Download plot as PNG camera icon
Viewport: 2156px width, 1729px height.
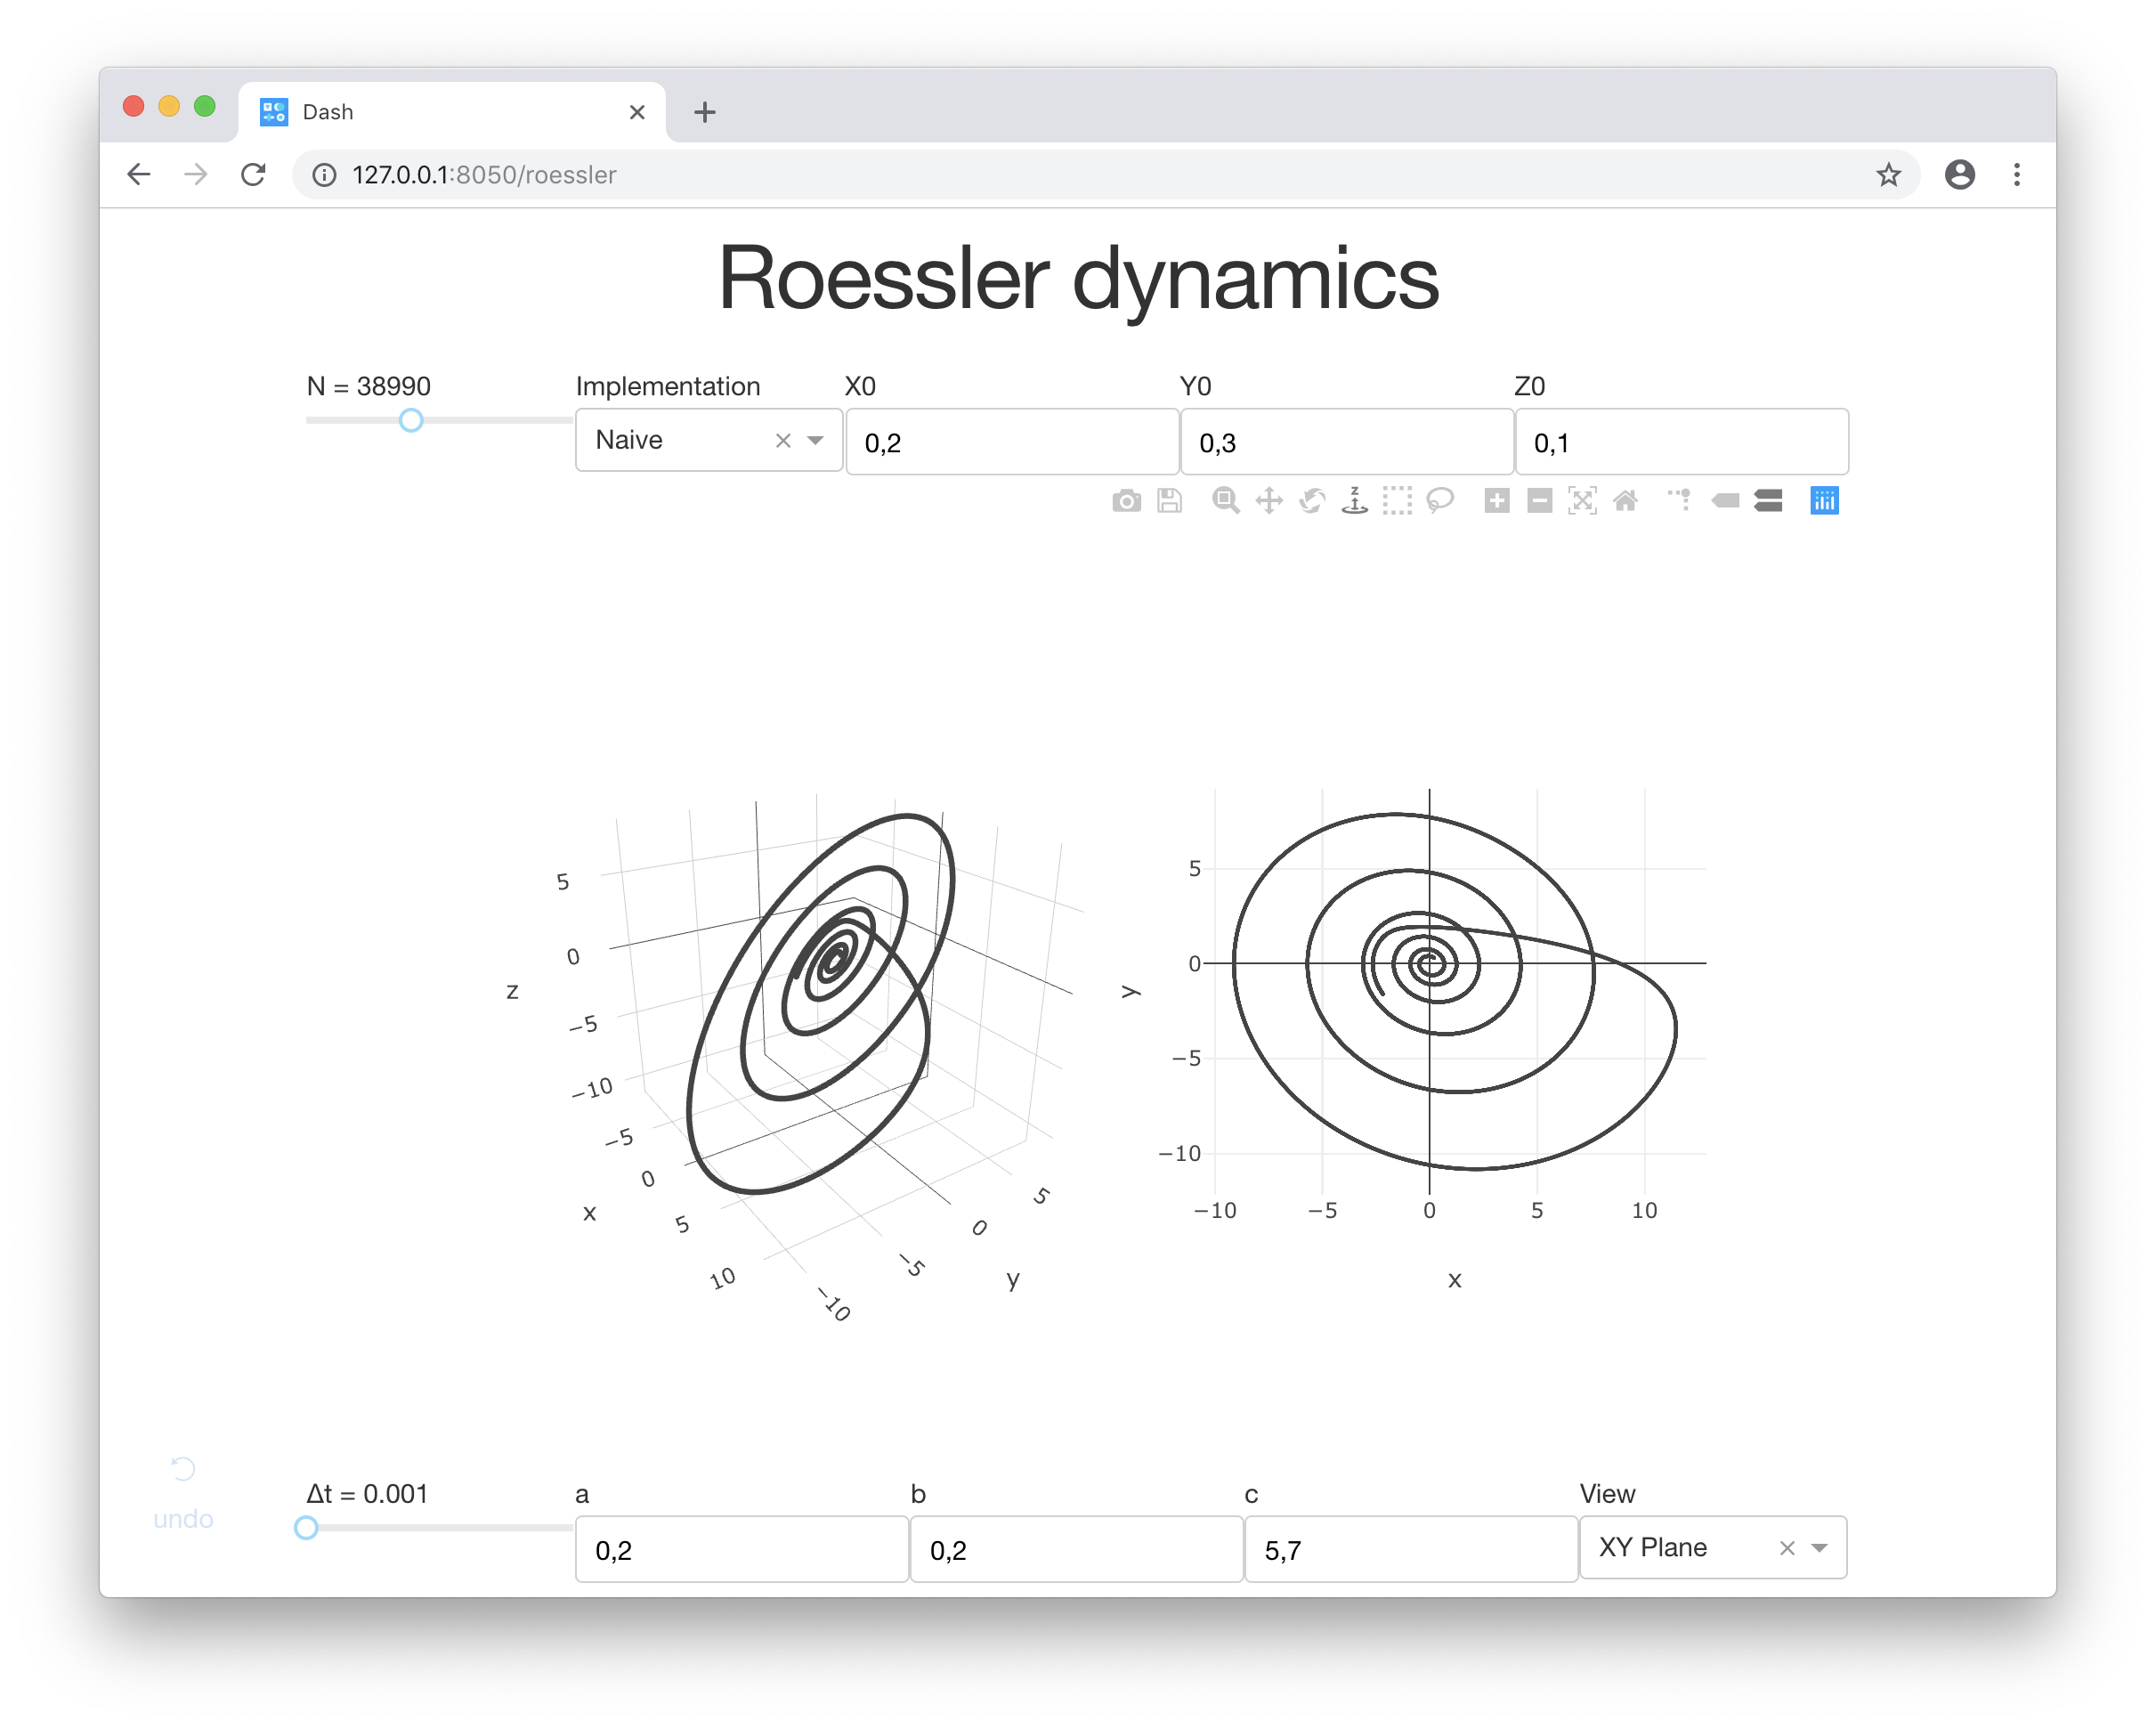point(1126,501)
